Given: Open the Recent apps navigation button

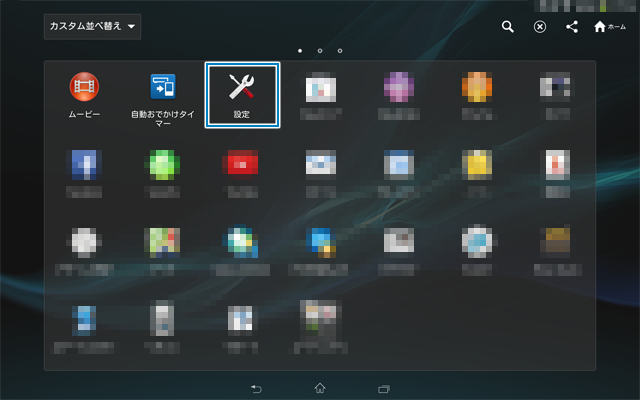Looking at the screenshot, I should 383,388.
